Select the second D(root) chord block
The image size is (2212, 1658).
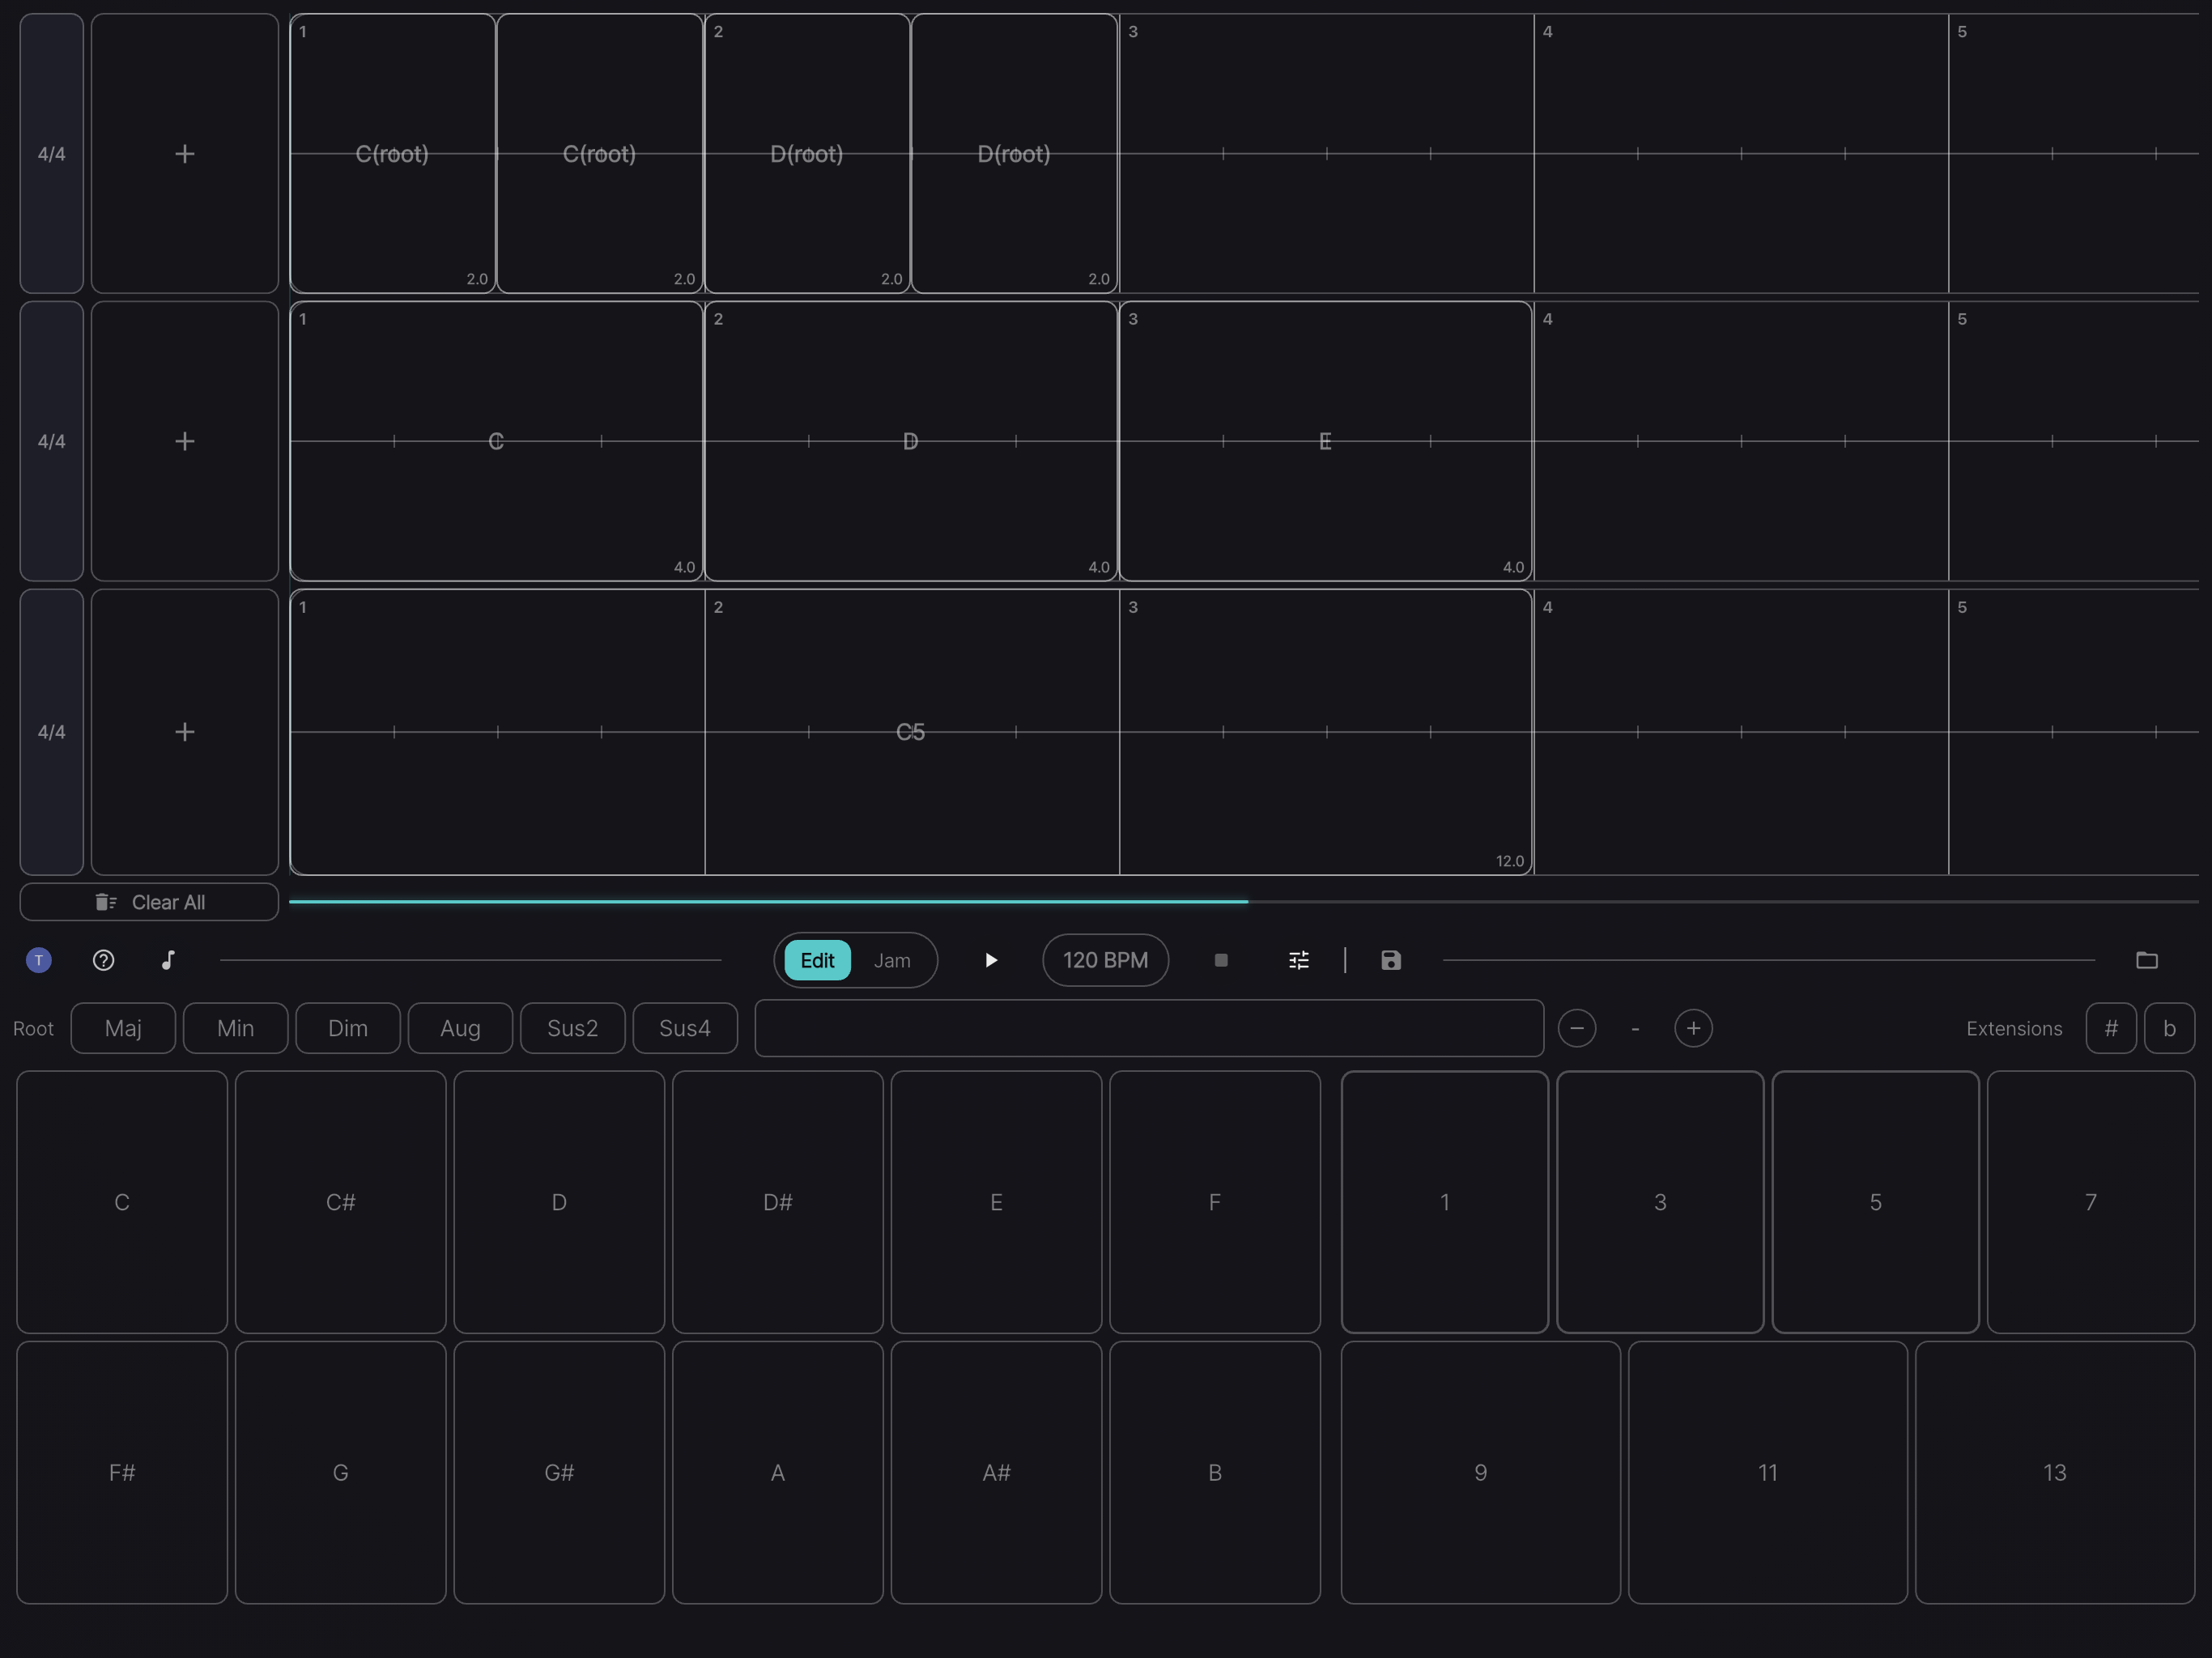pos(1014,153)
